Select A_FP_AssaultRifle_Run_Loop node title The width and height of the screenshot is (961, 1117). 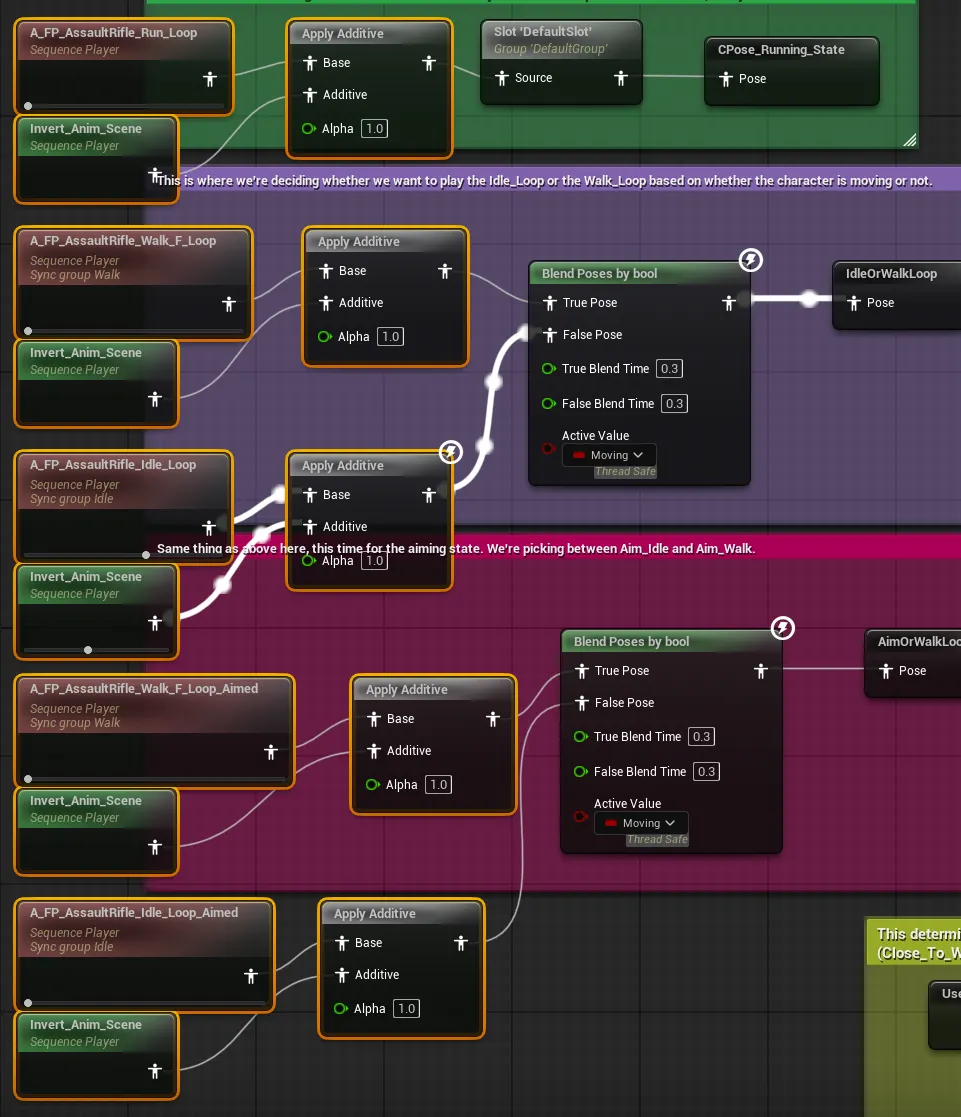tap(113, 33)
